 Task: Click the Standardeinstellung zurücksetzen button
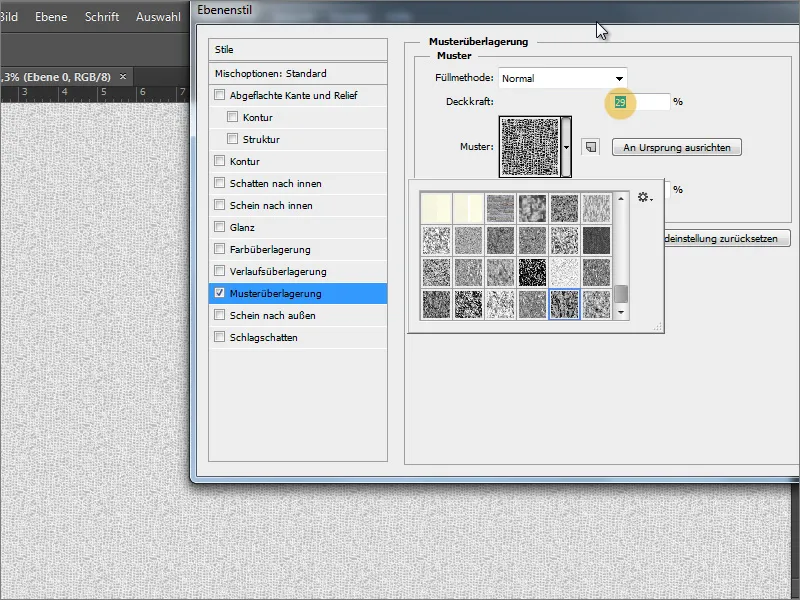(727, 238)
